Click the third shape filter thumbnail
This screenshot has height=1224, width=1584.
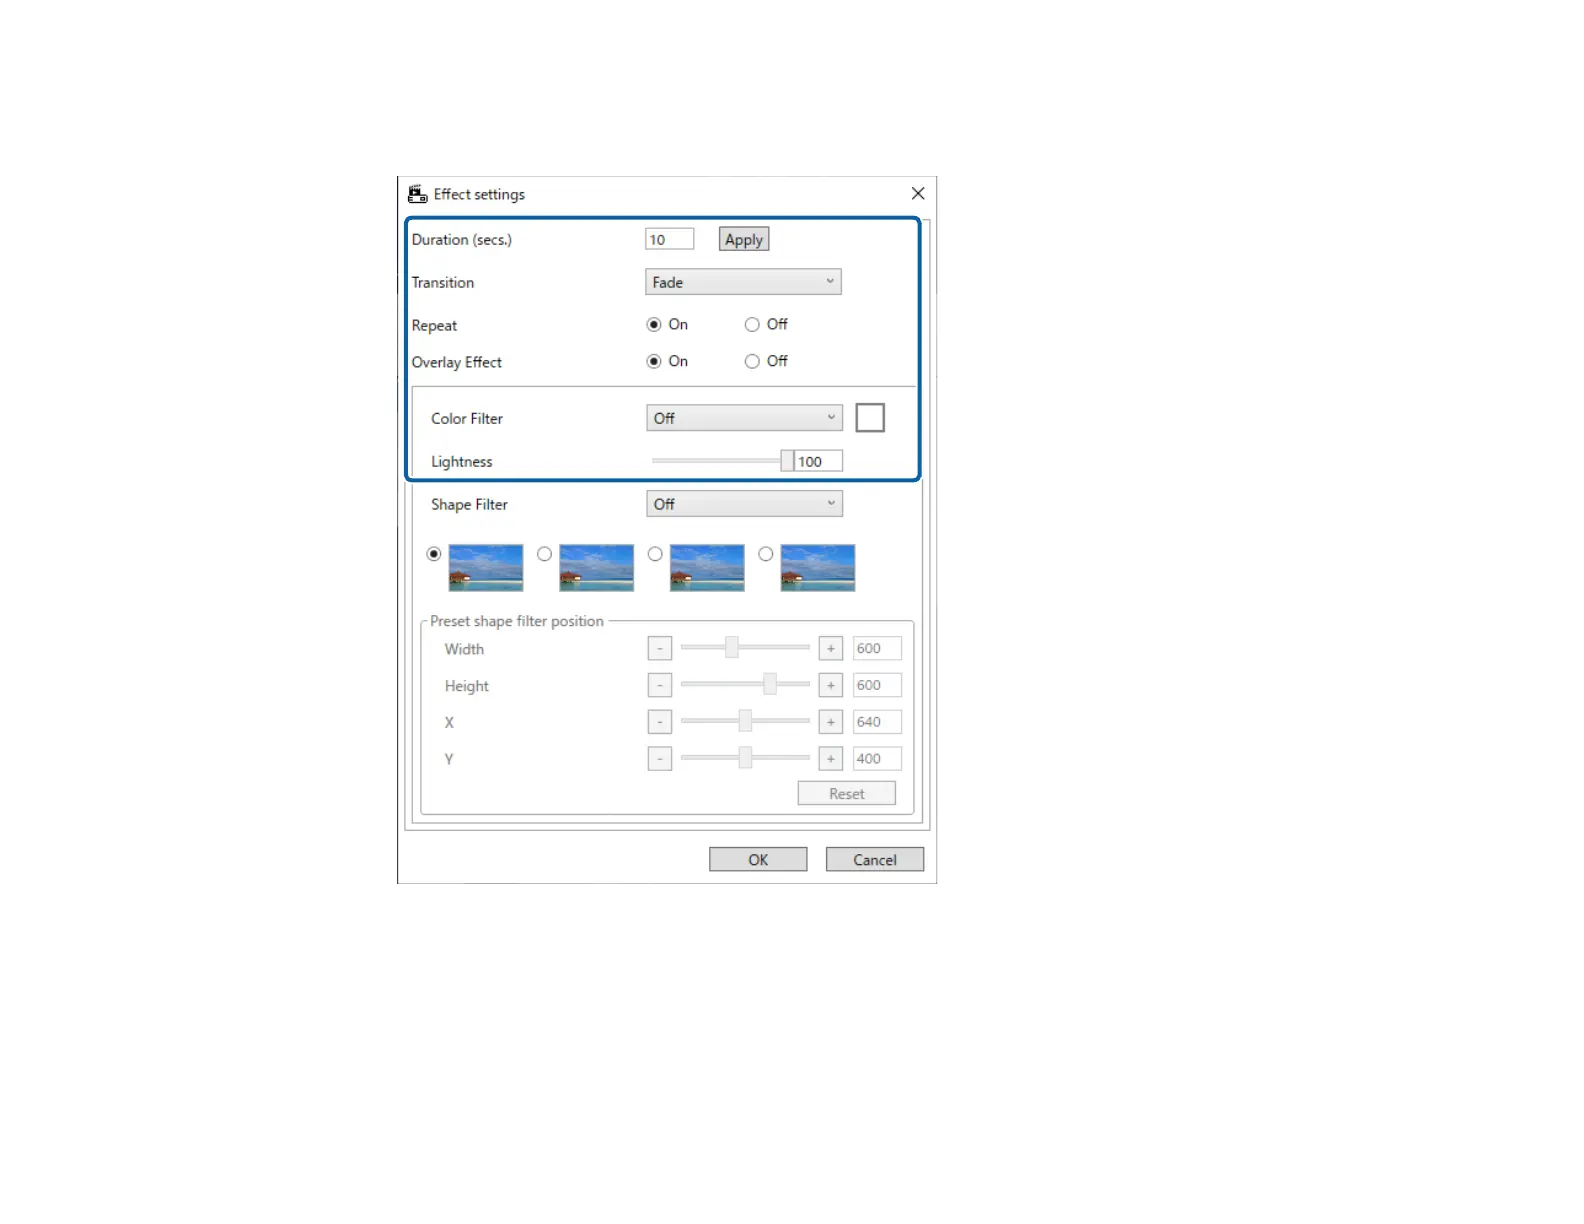point(707,568)
